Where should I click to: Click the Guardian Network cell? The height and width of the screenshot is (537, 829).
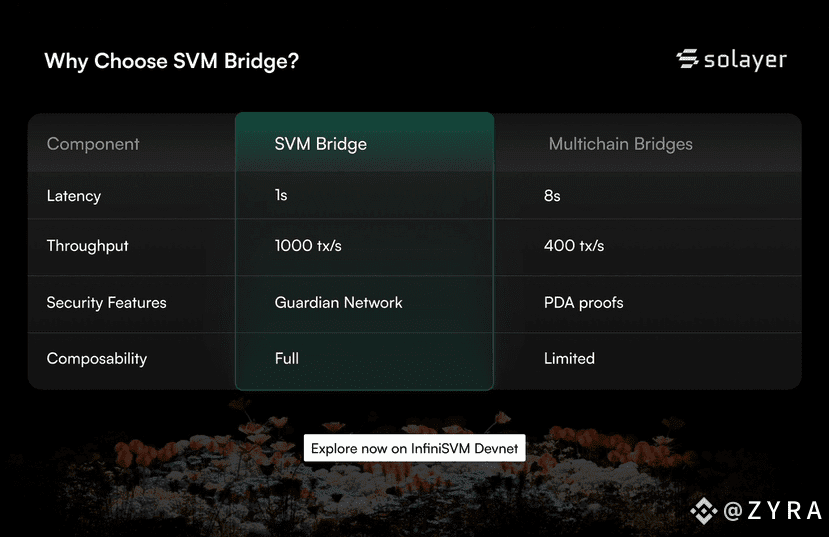[x=338, y=302]
